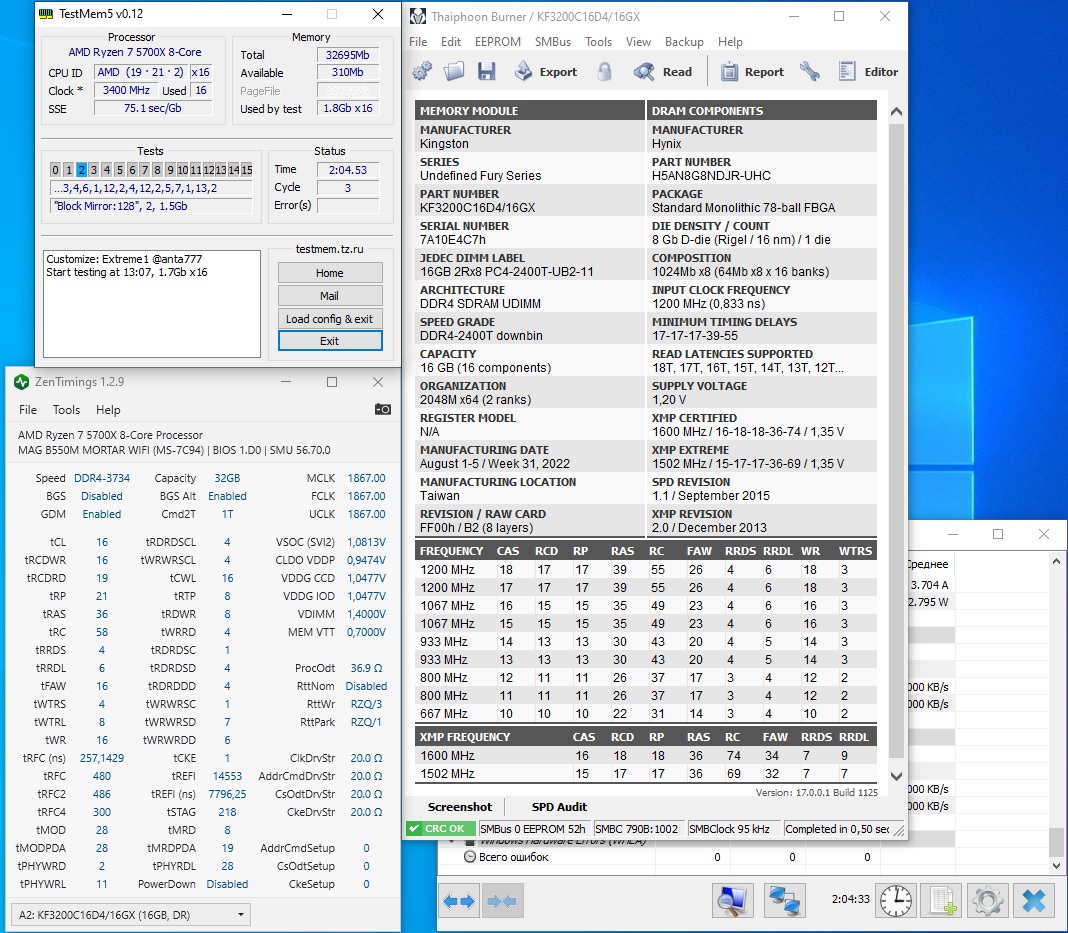The image size is (1068, 933).
Task: Click ZenTimings camera screenshot icon
Action: (x=383, y=409)
